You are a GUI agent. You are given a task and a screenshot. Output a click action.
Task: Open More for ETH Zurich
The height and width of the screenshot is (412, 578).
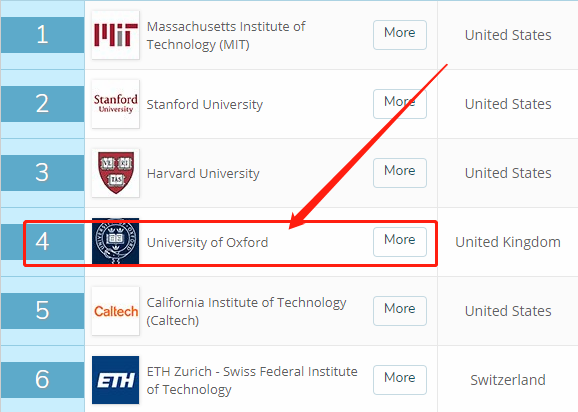[x=400, y=380]
